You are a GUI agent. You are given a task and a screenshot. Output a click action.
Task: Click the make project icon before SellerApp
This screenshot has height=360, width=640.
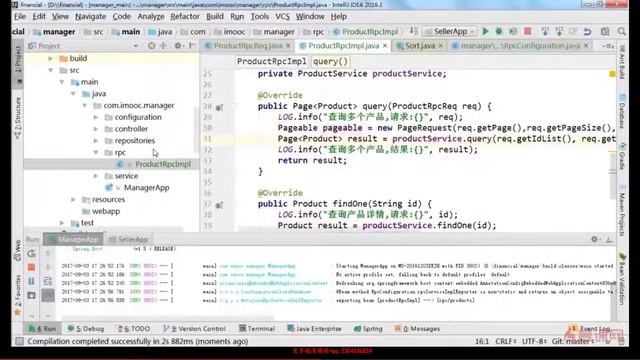(x=413, y=31)
